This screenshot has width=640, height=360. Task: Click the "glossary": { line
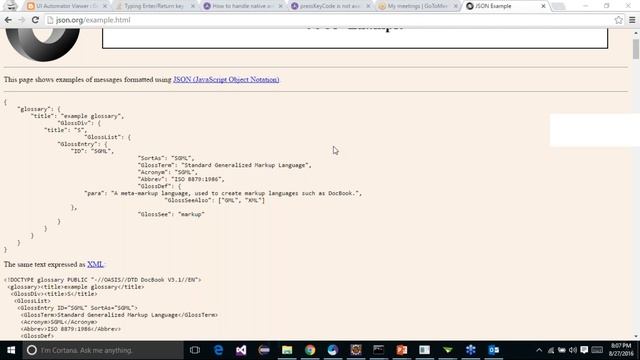[x=39, y=109]
